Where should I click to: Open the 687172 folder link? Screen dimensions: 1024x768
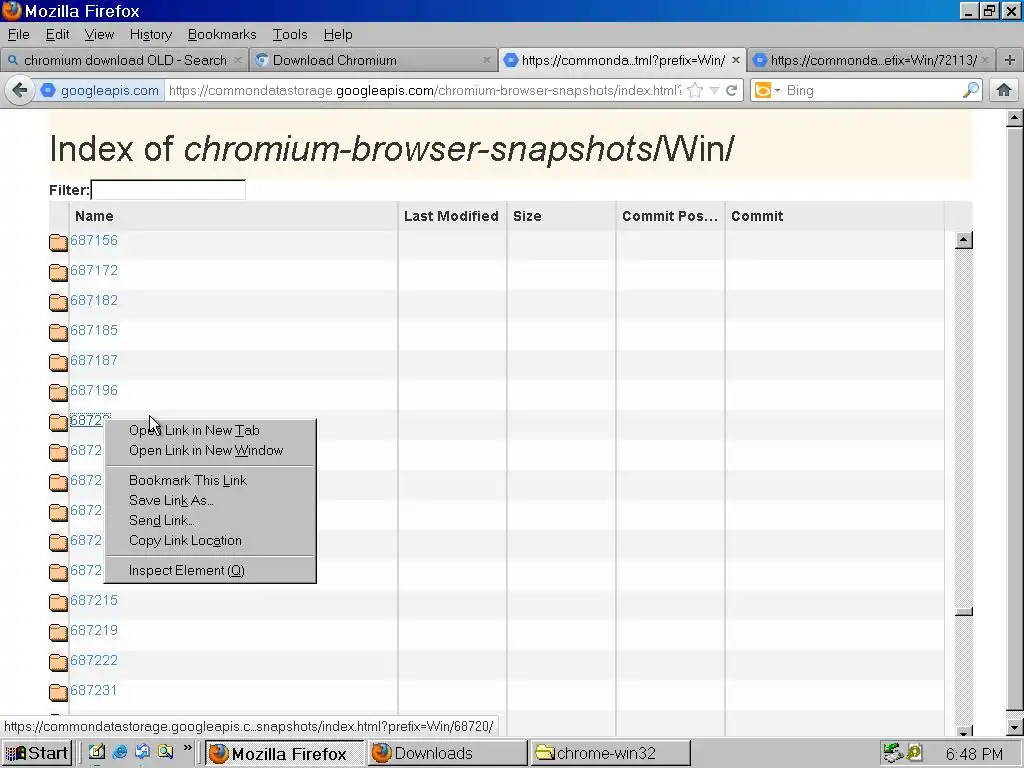click(94, 270)
